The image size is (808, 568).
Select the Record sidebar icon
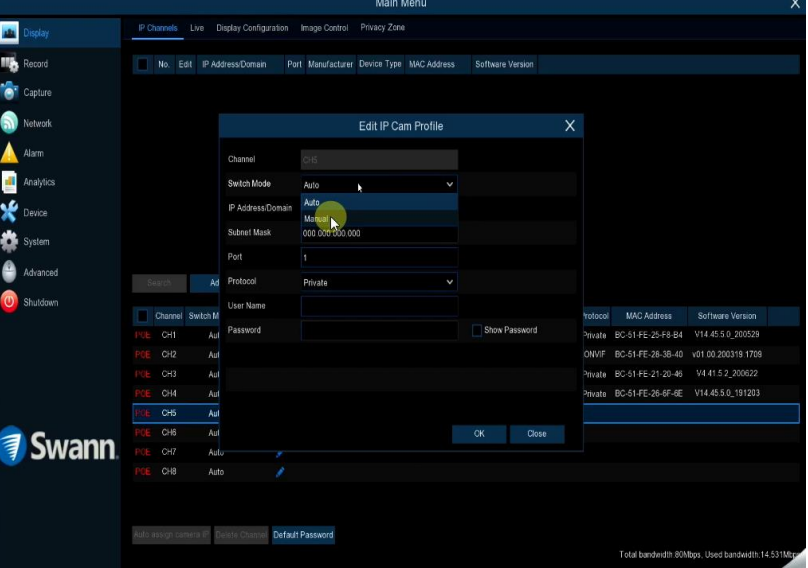(10, 64)
